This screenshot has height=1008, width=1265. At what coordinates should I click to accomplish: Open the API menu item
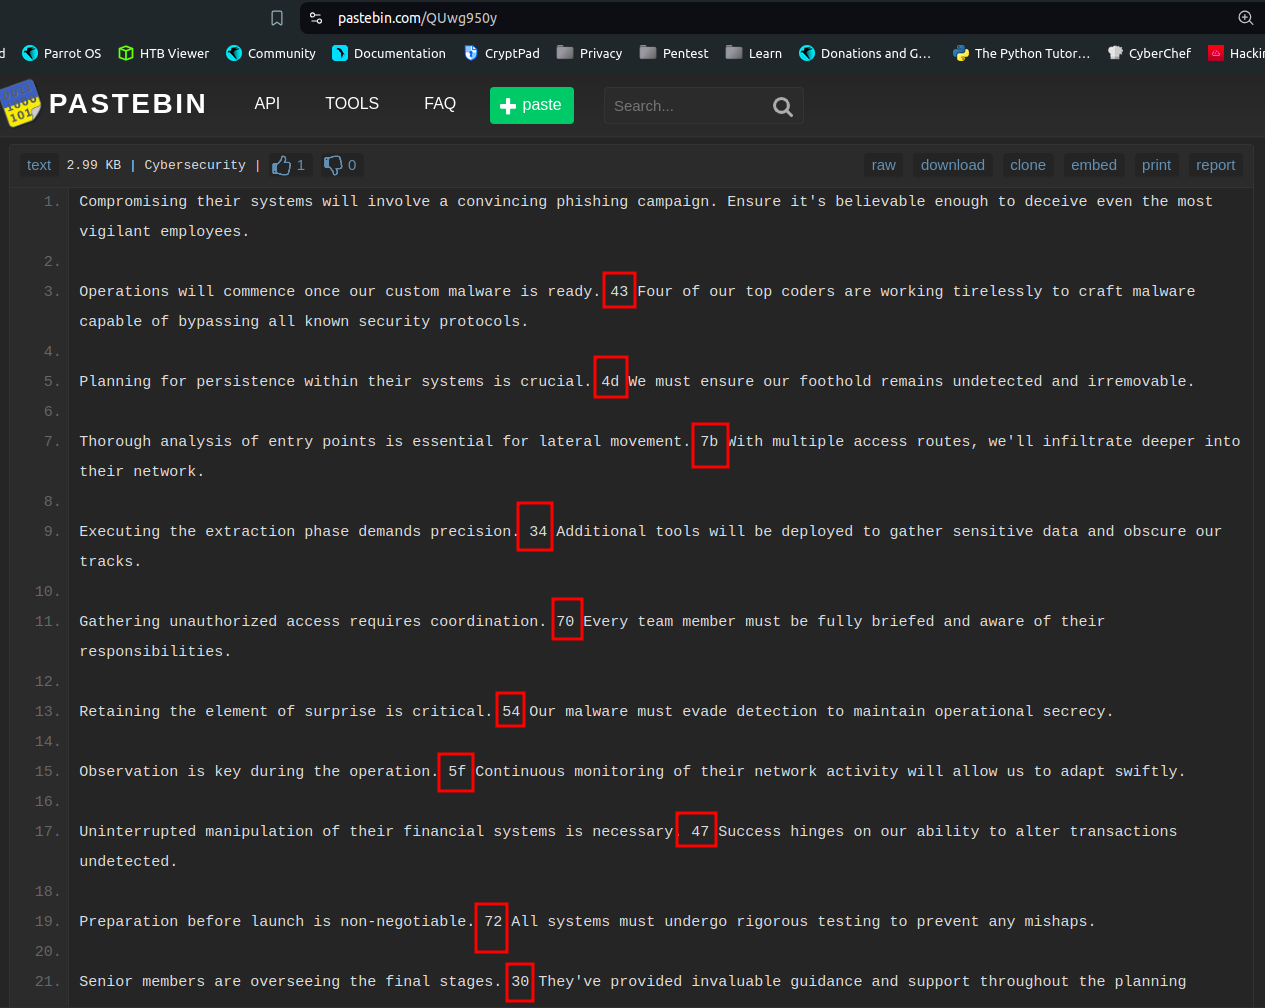267,104
